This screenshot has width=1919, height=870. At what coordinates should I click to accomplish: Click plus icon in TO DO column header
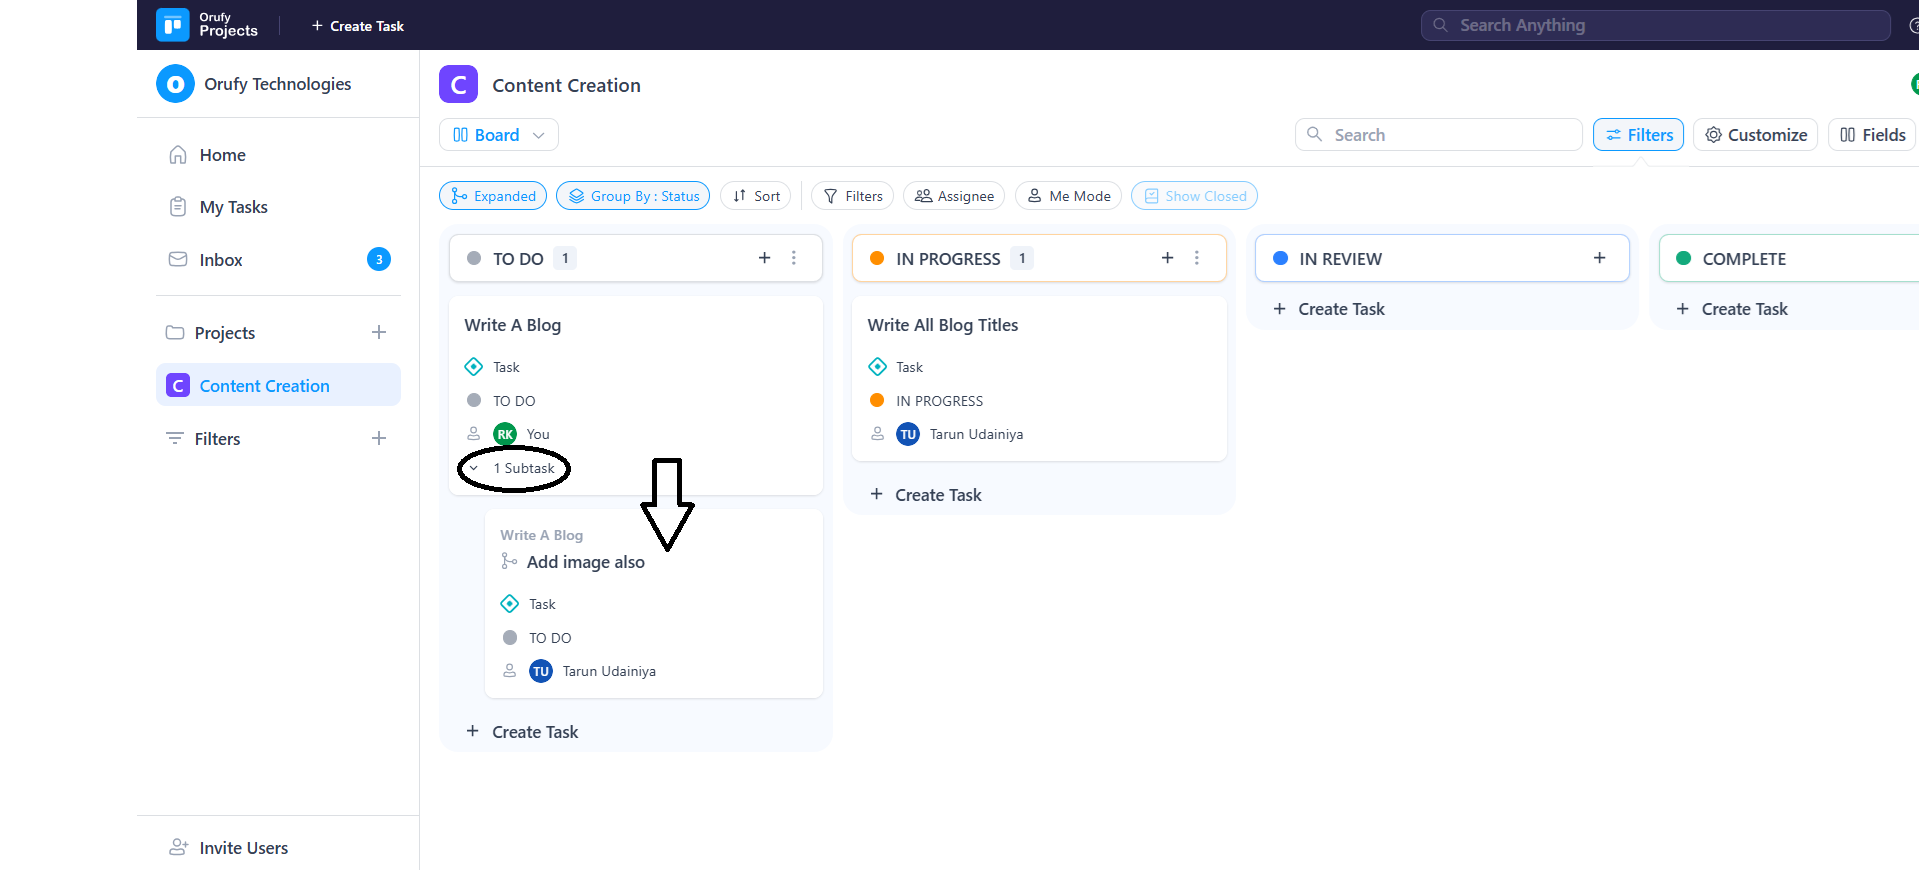(764, 258)
